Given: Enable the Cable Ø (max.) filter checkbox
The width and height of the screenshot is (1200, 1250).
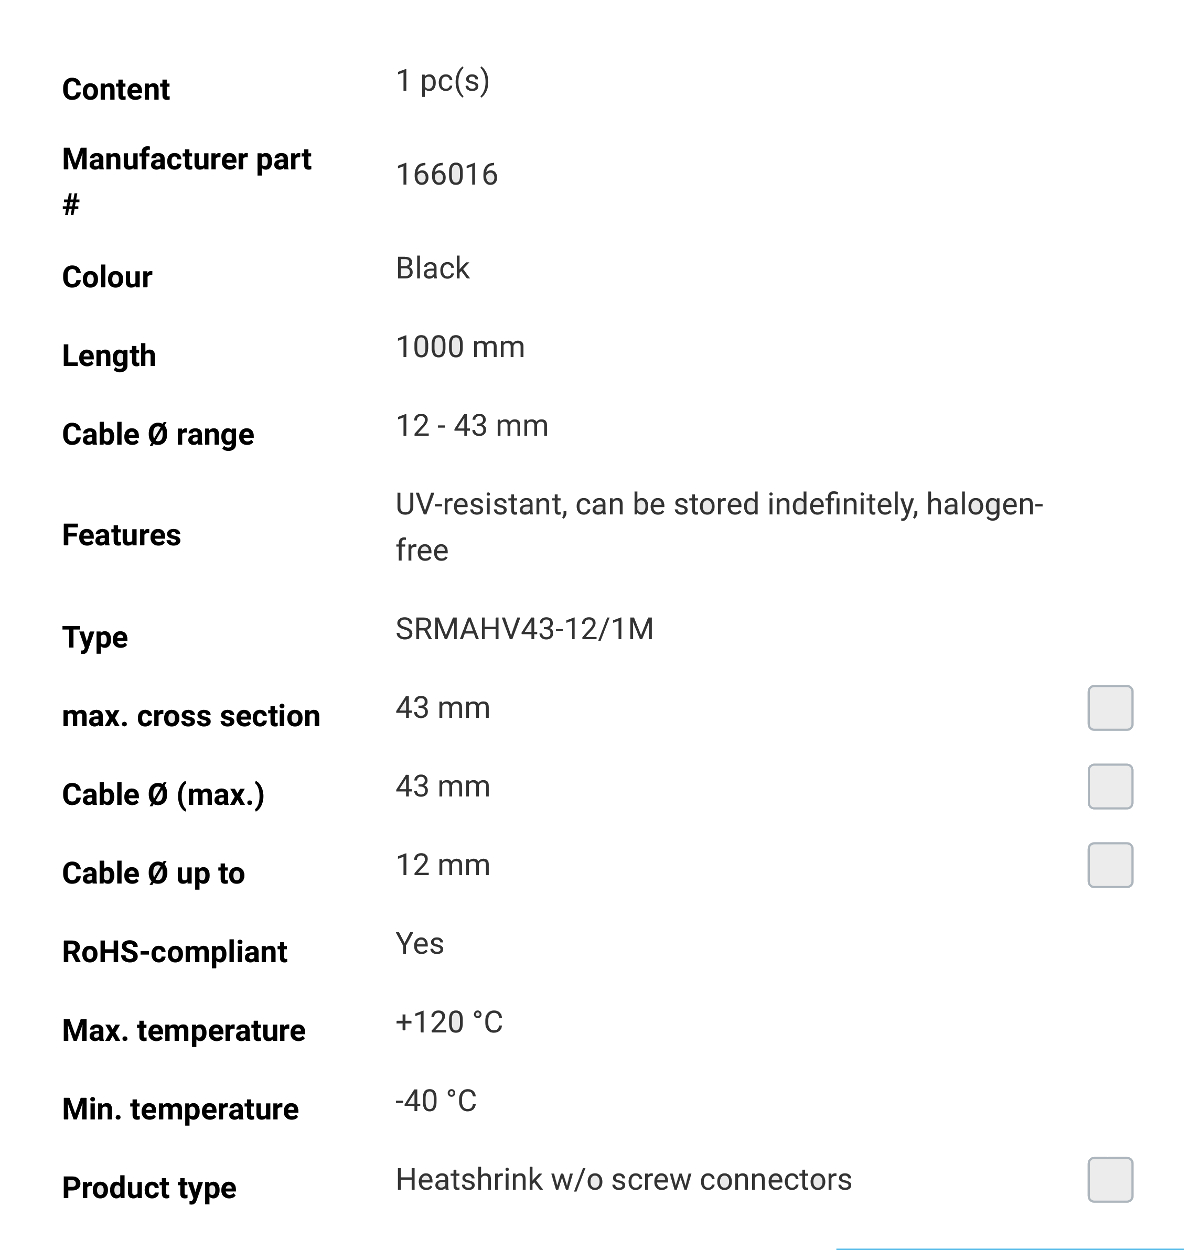Looking at the screenshot, I should [x=1110, y=787].
